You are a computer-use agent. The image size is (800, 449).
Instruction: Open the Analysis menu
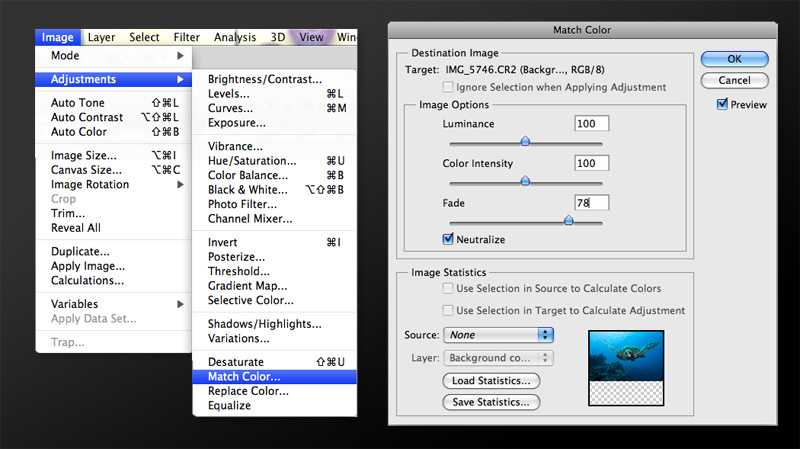pos(235,37)
